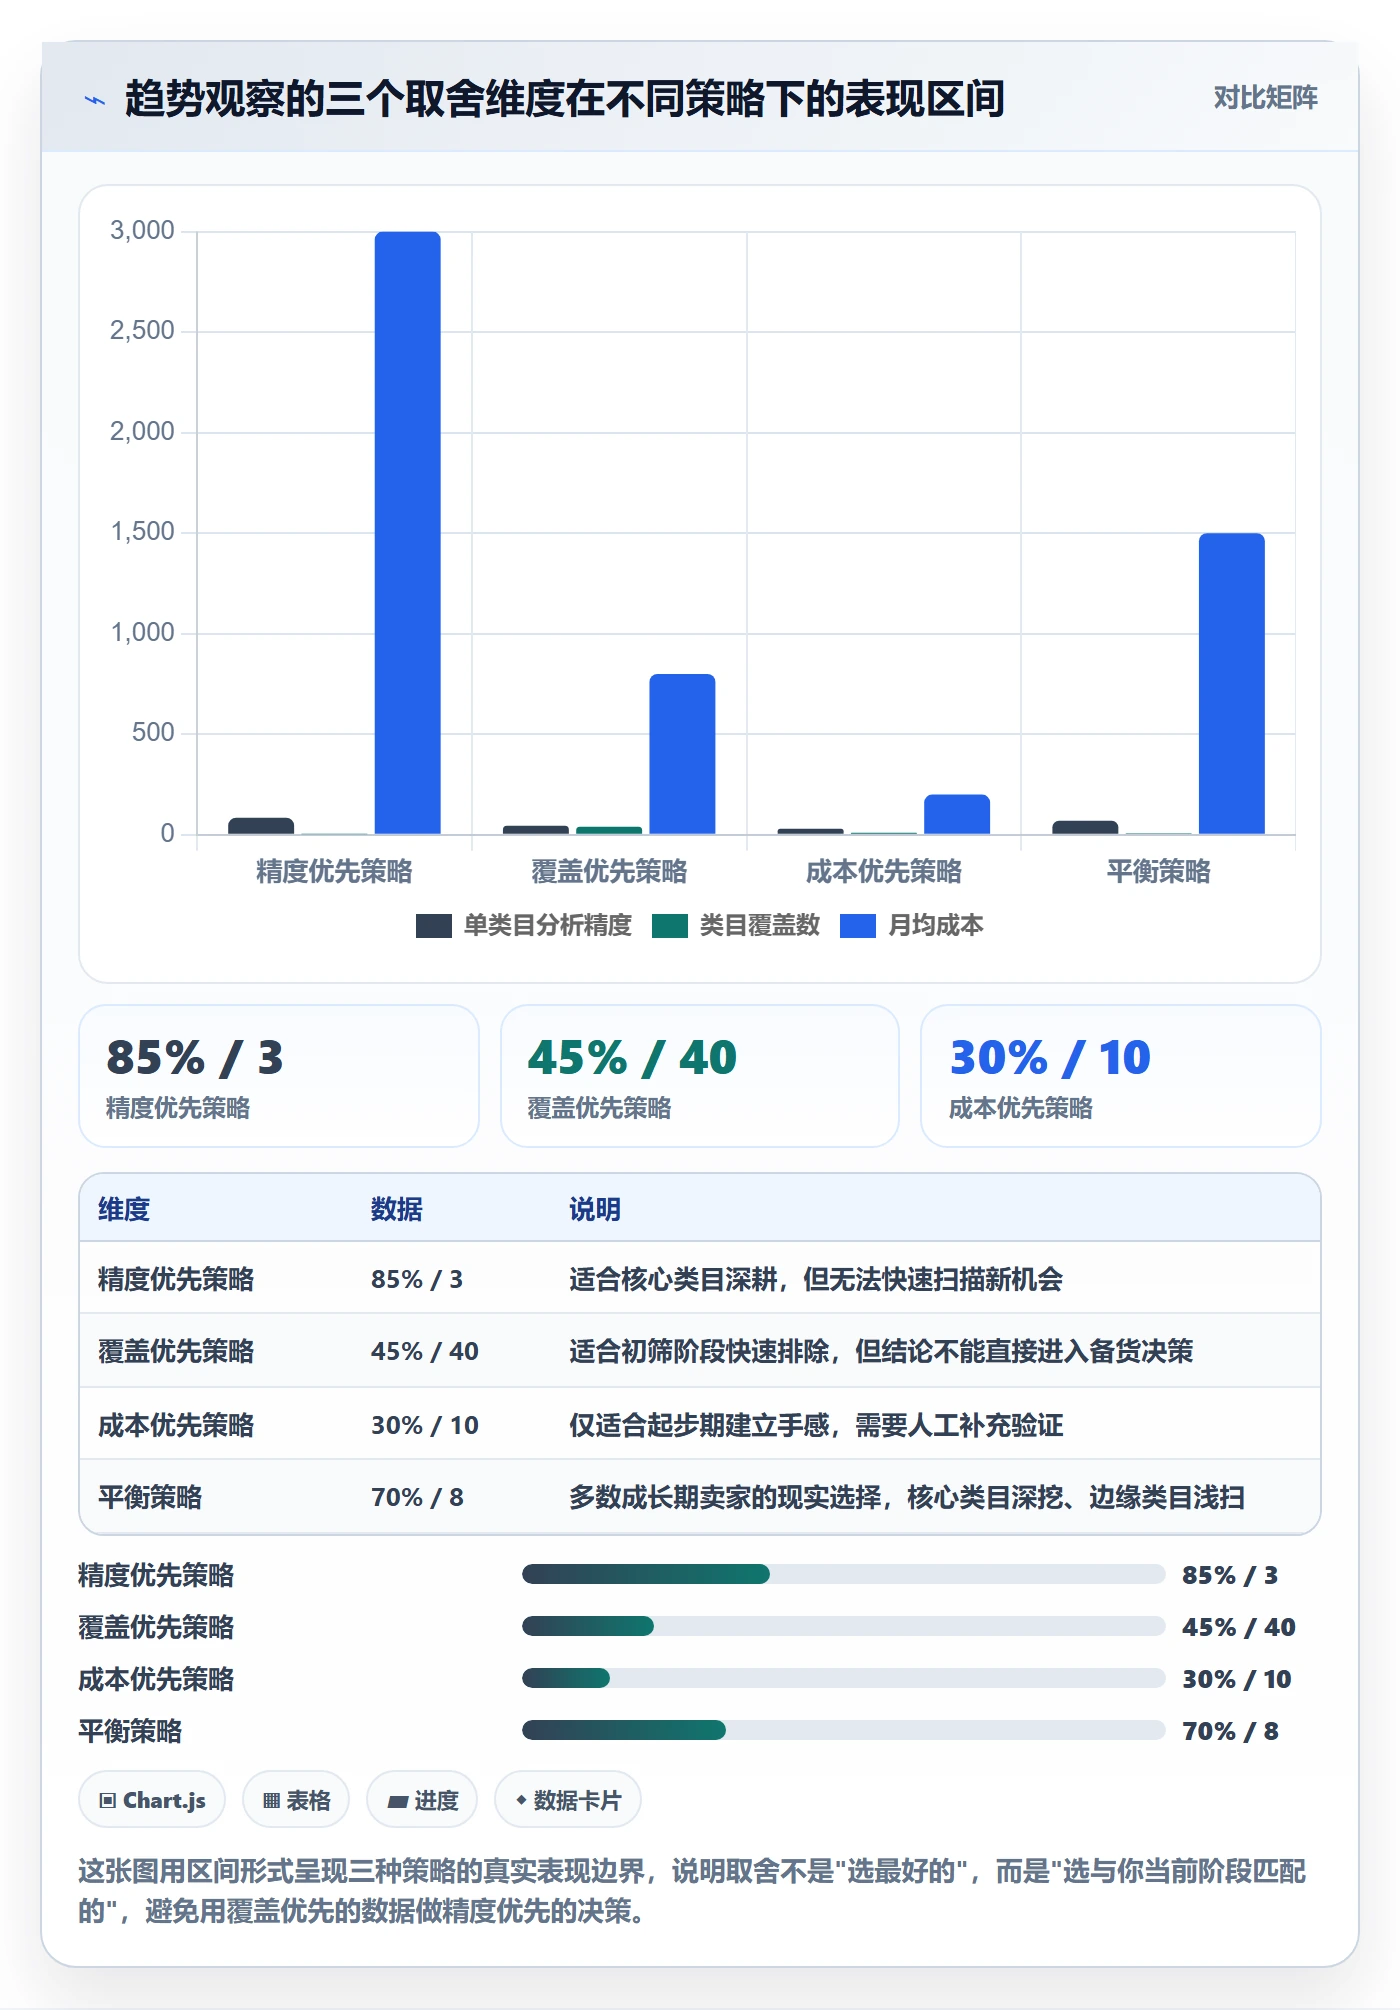Viewport: 1400px width, 2010px height.
Task: Click the 覆盖优先策略 progress bar
Action: 844,1626
